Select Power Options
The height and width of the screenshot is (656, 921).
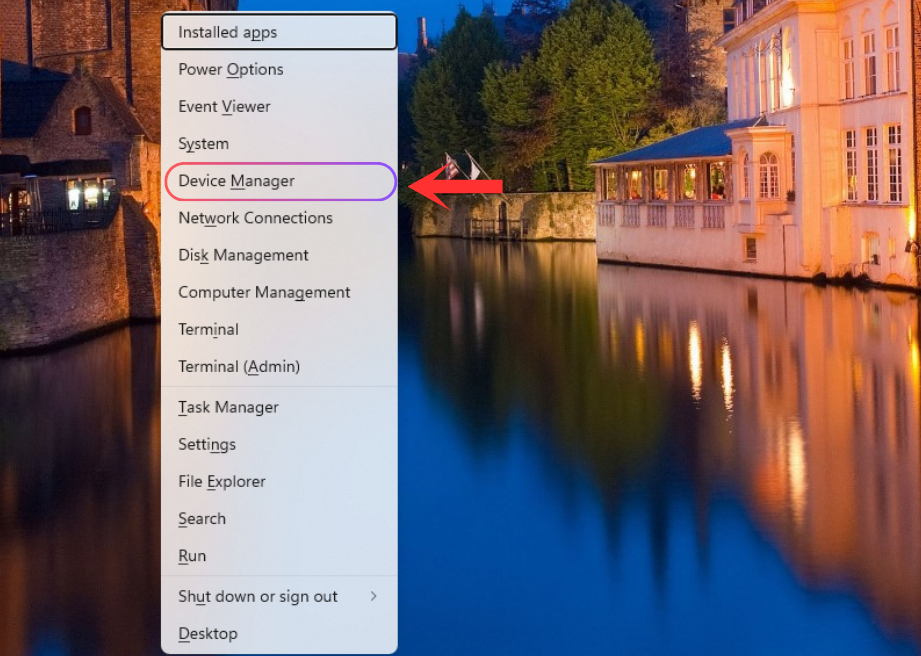[280, 69]
